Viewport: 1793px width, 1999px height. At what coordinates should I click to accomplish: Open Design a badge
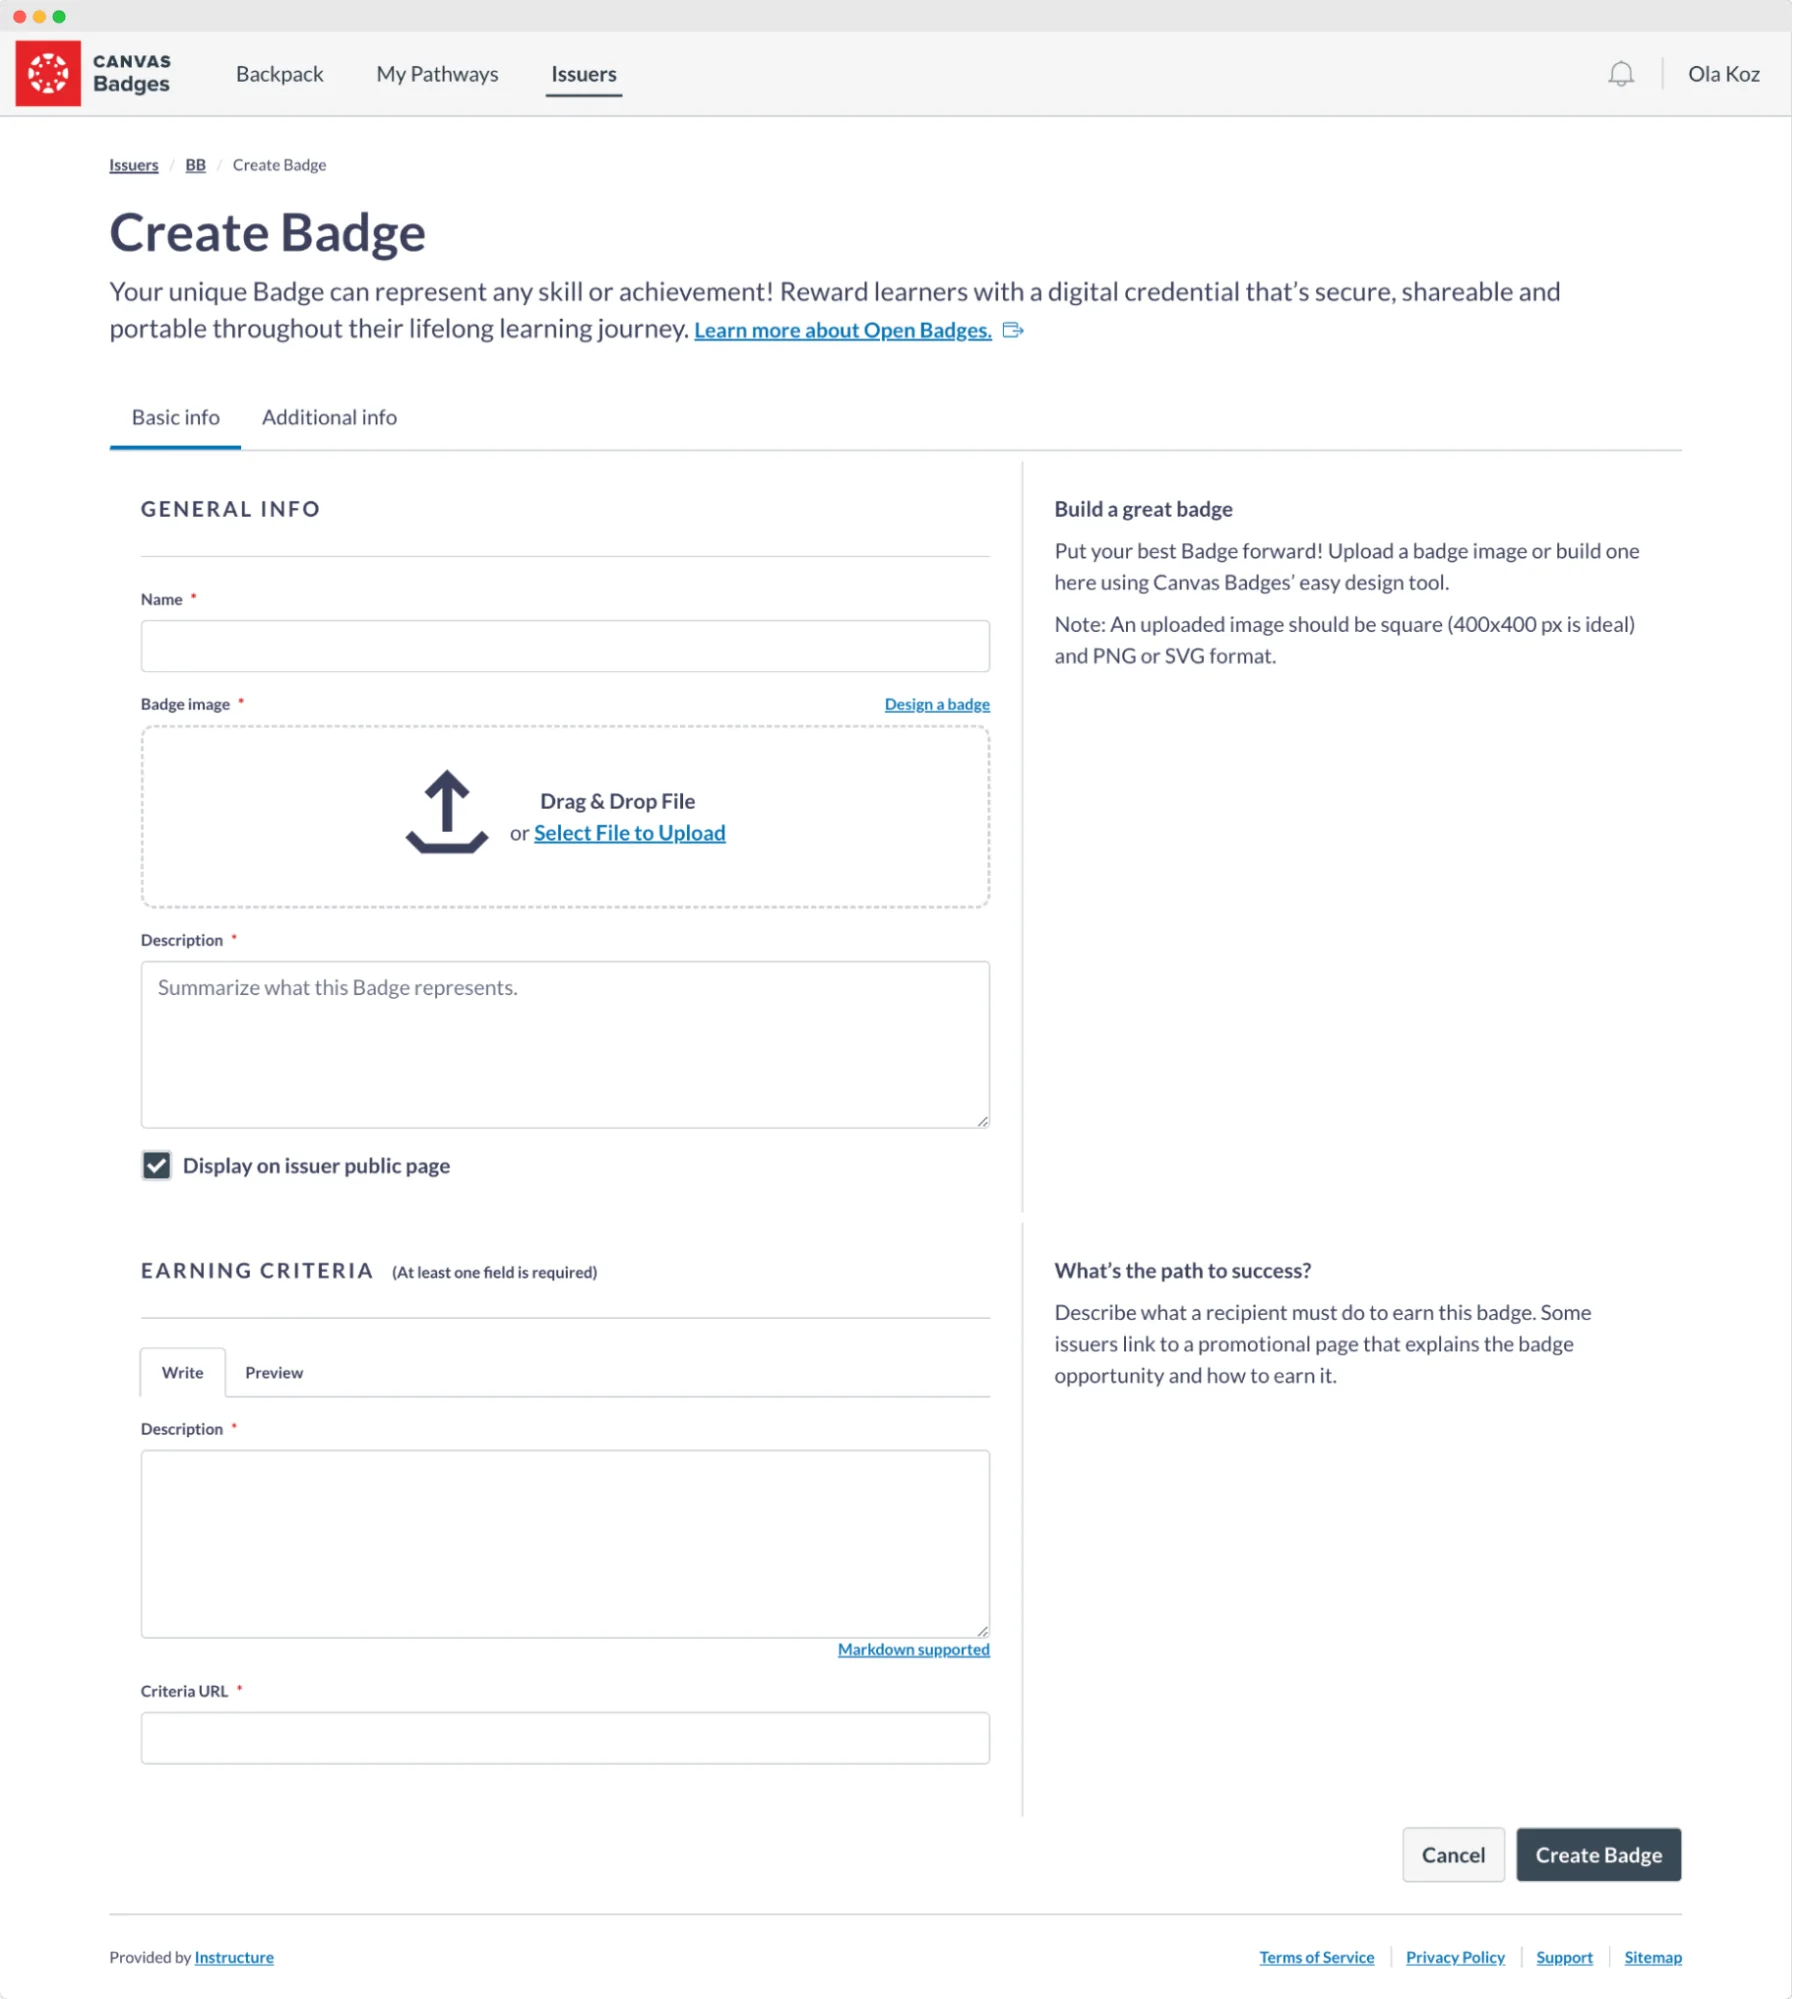[935, 703]
